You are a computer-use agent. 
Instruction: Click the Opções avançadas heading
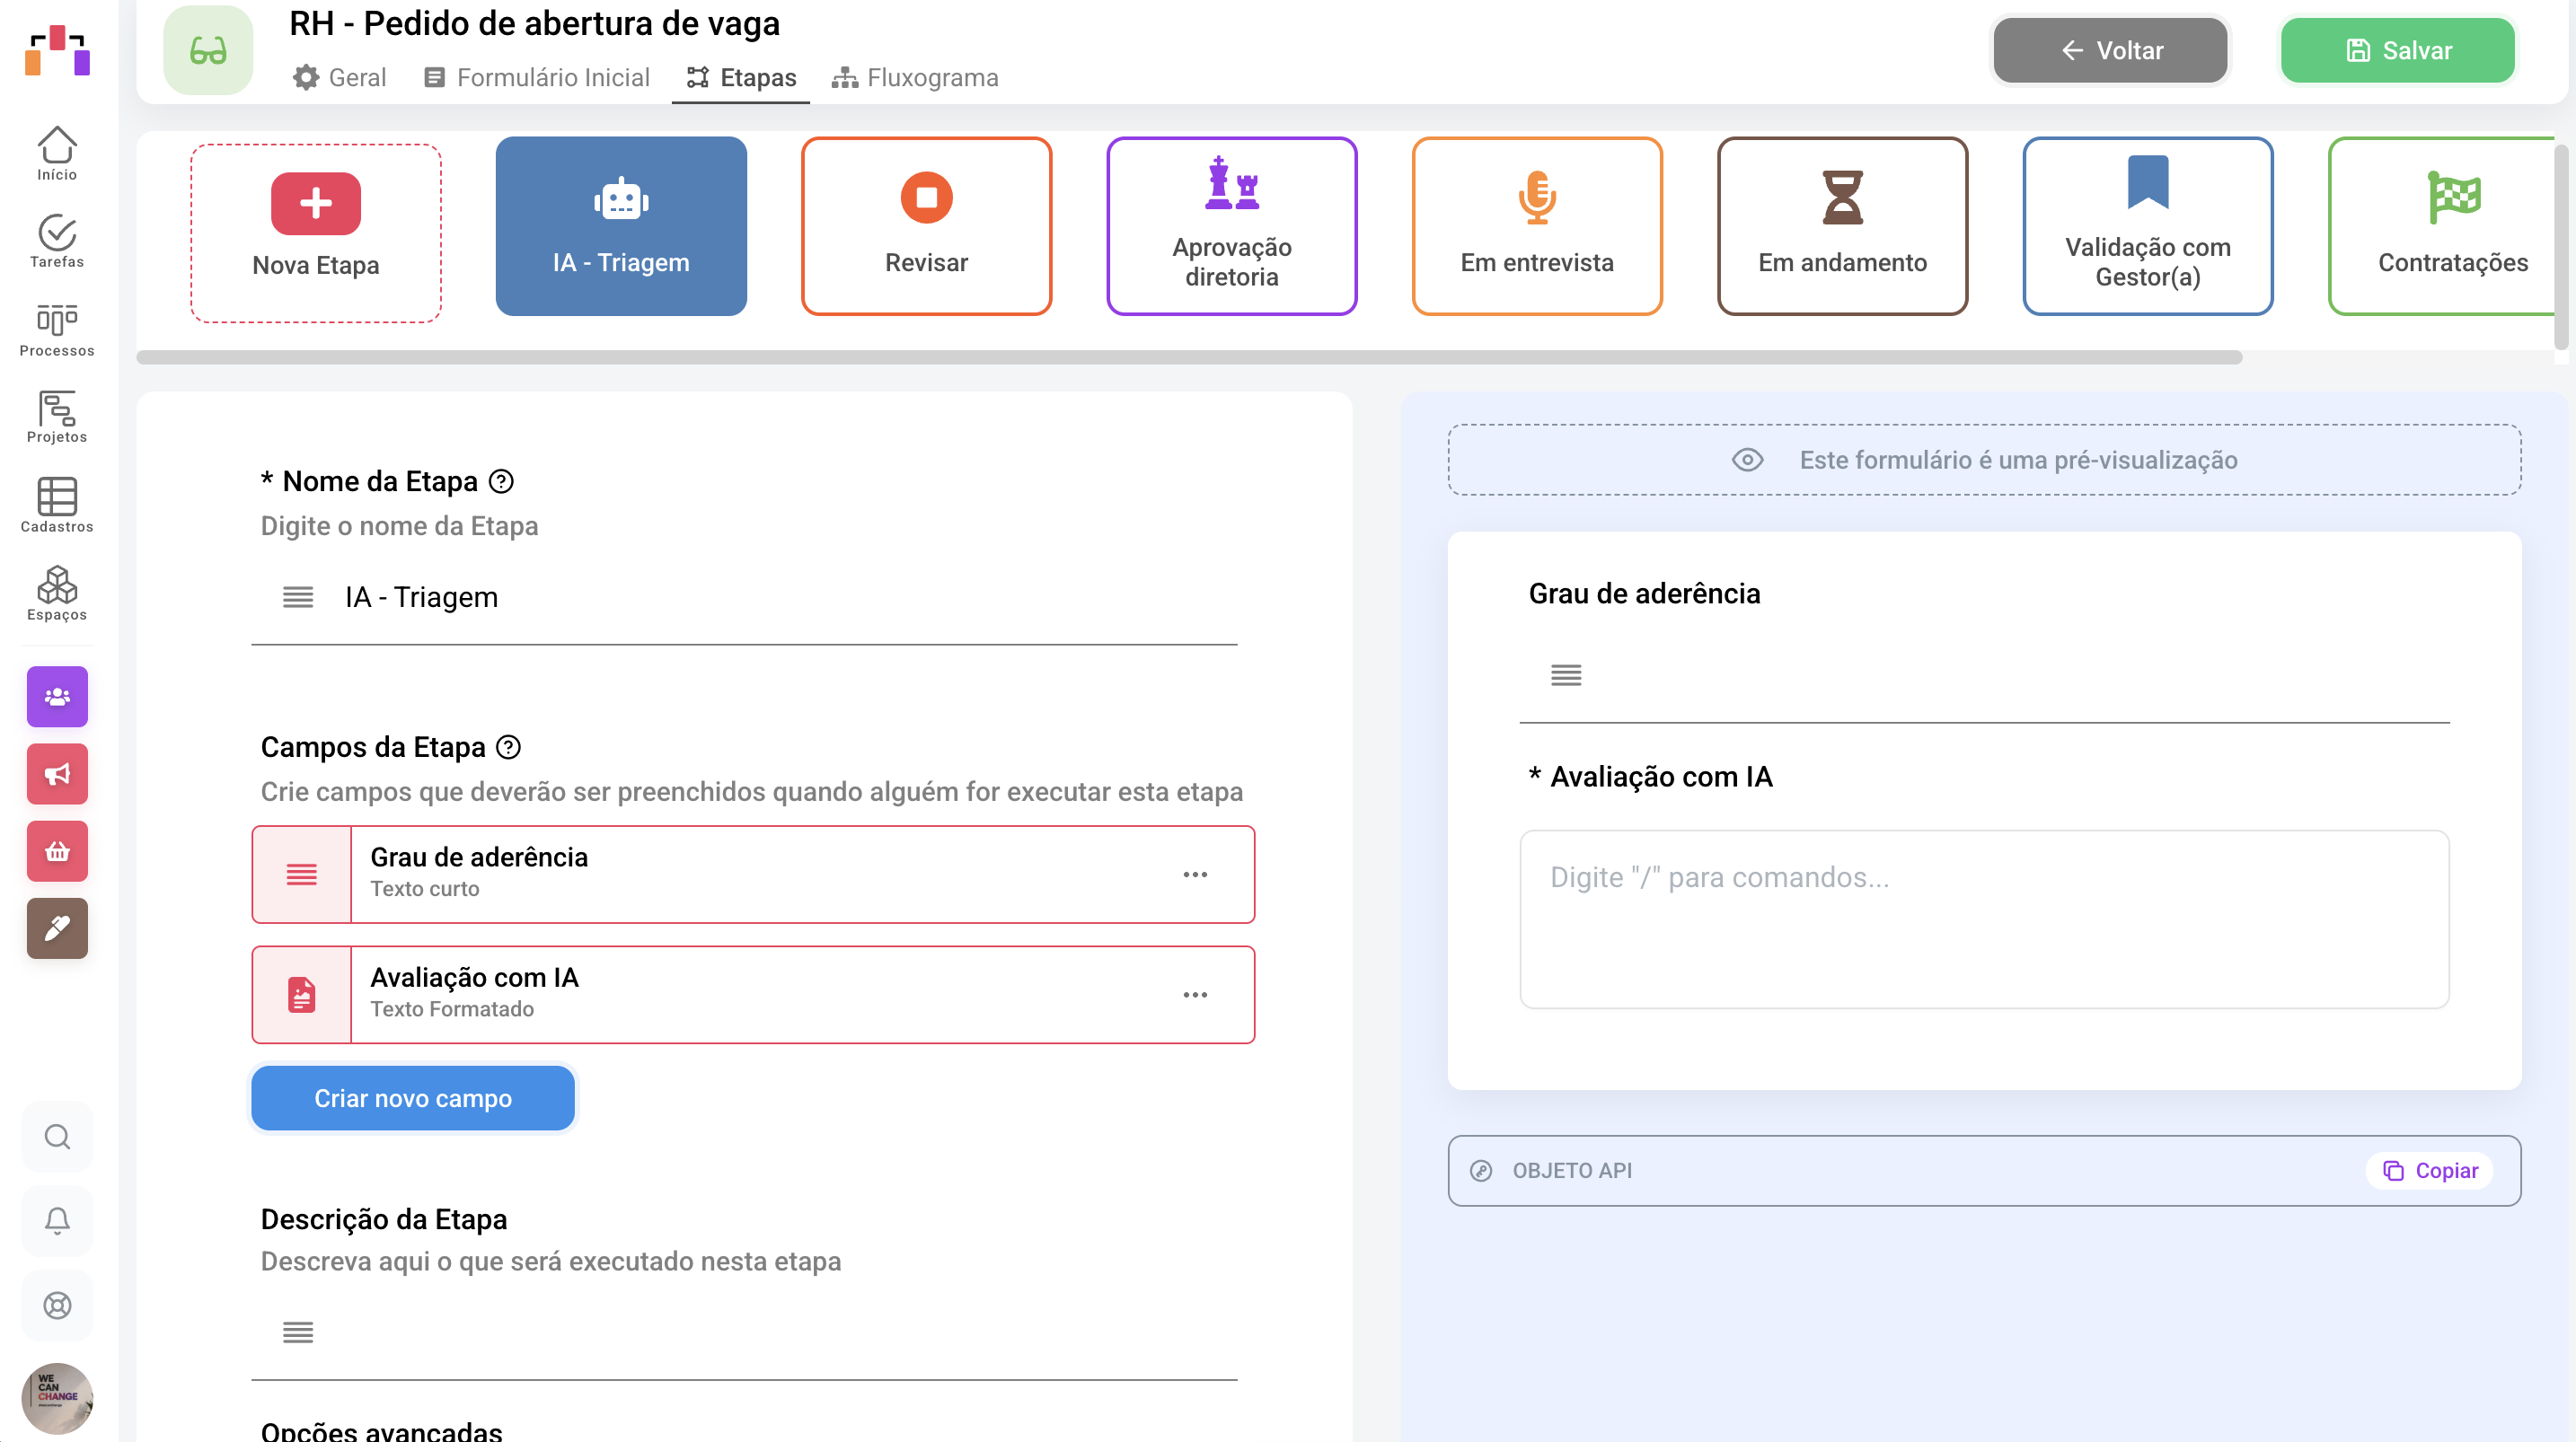(381, 1430)
